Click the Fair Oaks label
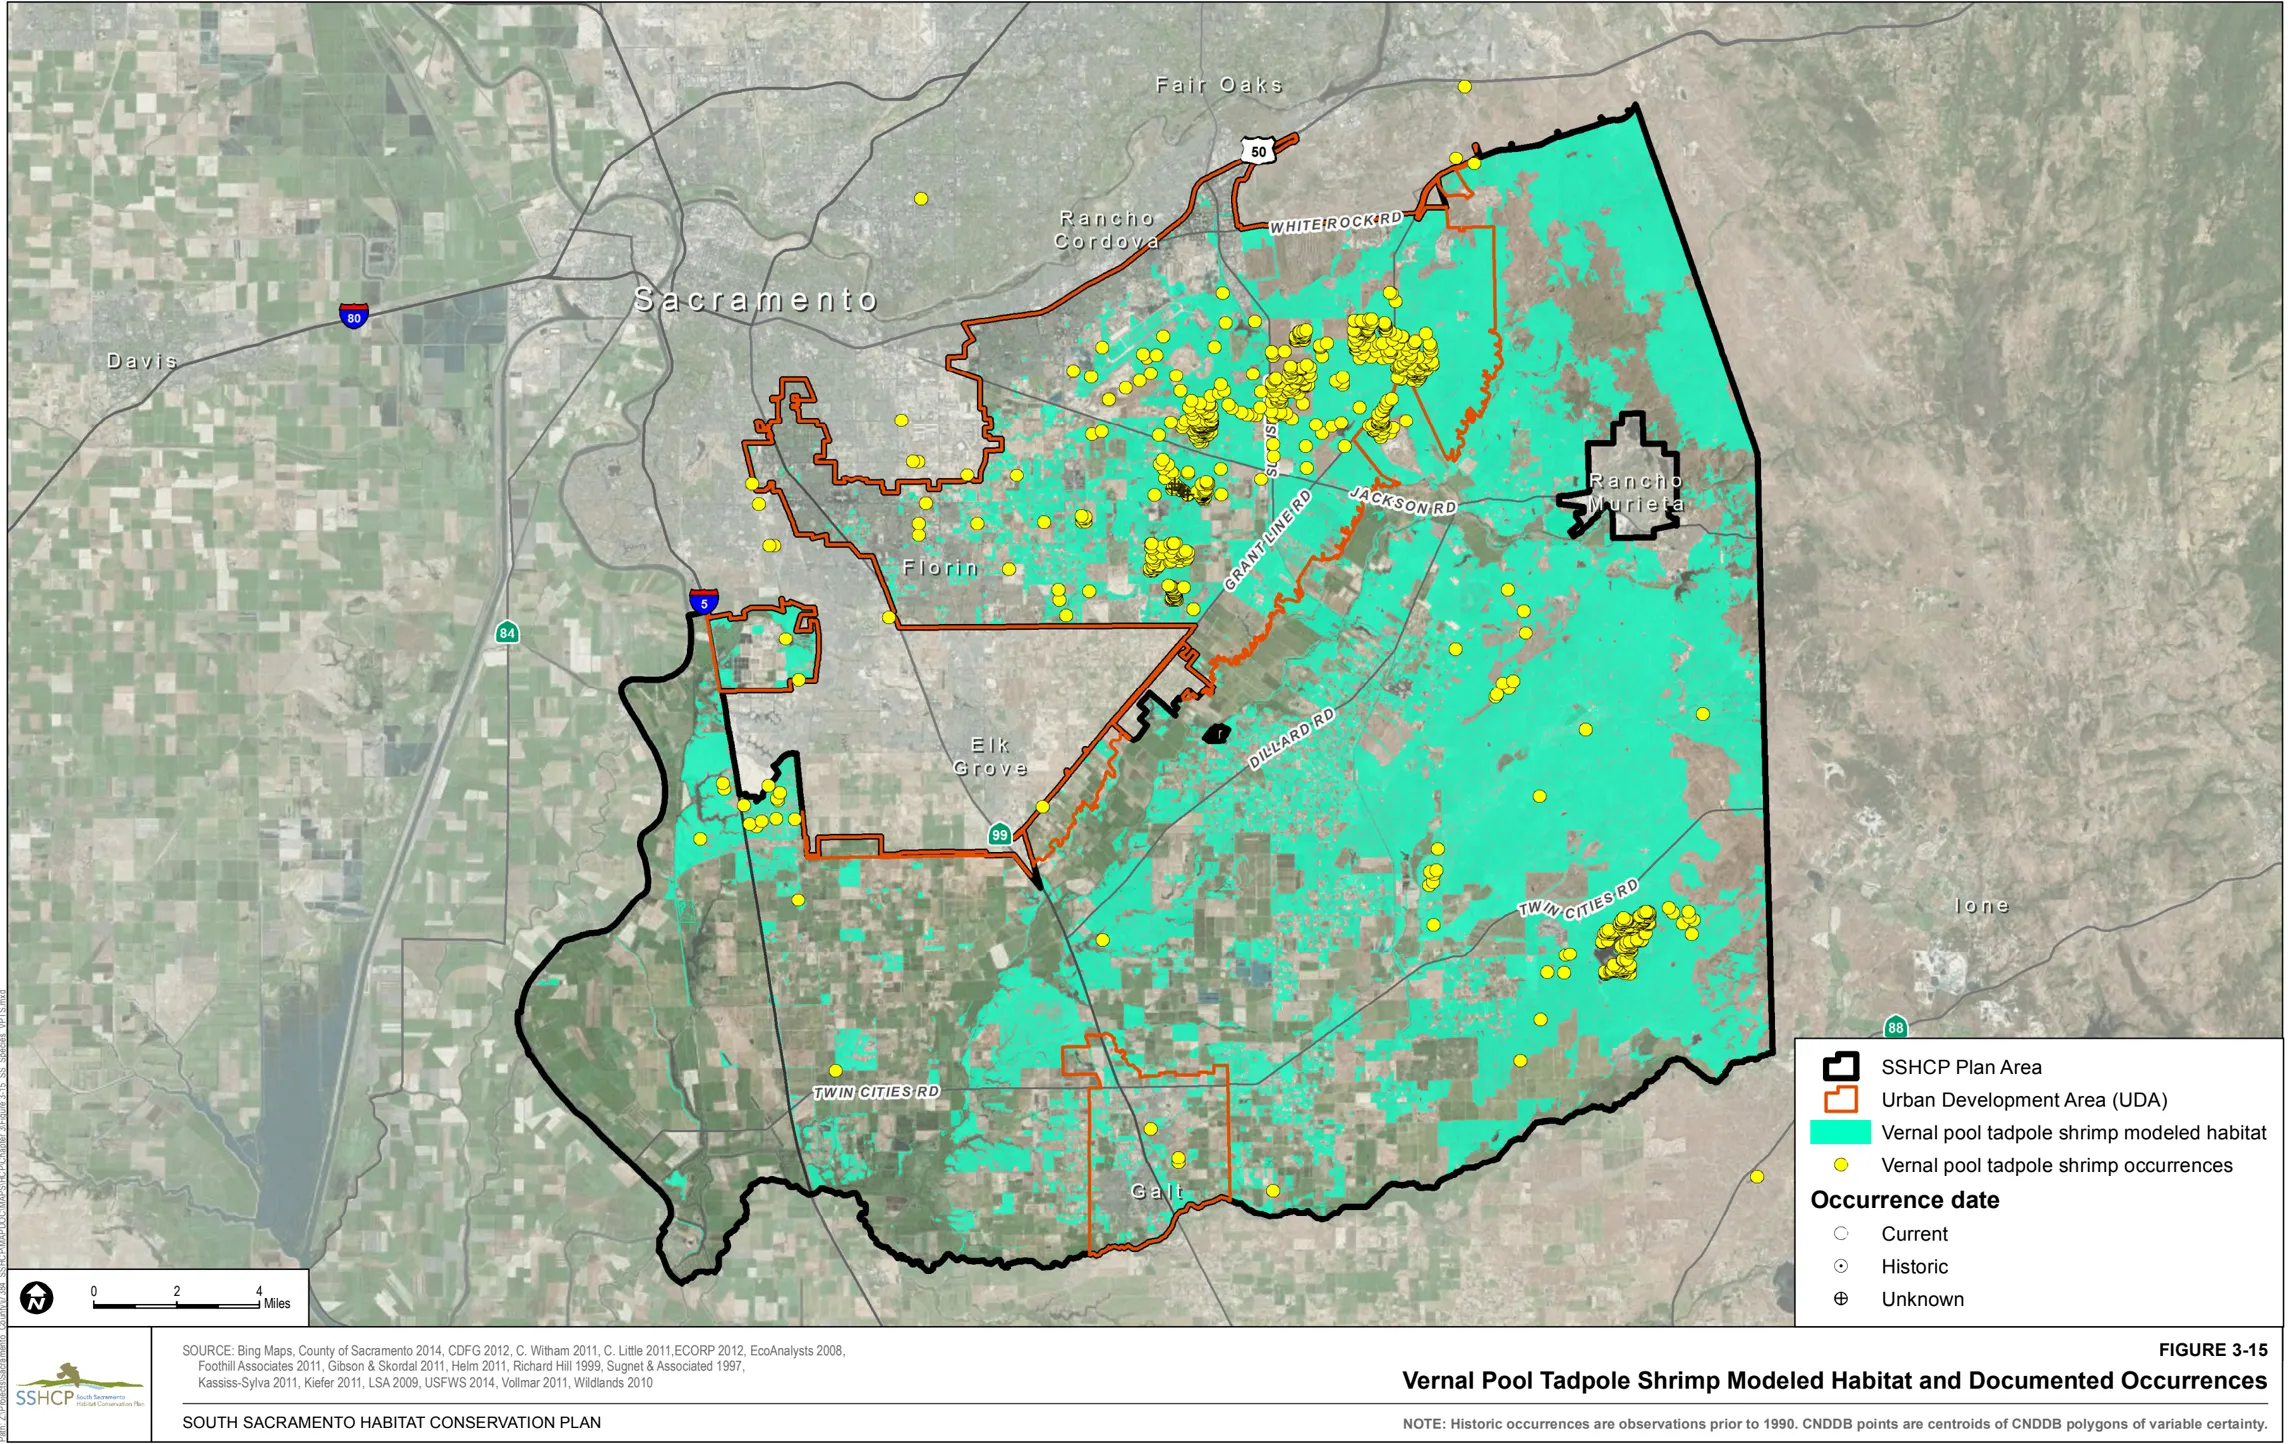The width and height of the screenshot is (2288, 1444). click(1219, 85)
